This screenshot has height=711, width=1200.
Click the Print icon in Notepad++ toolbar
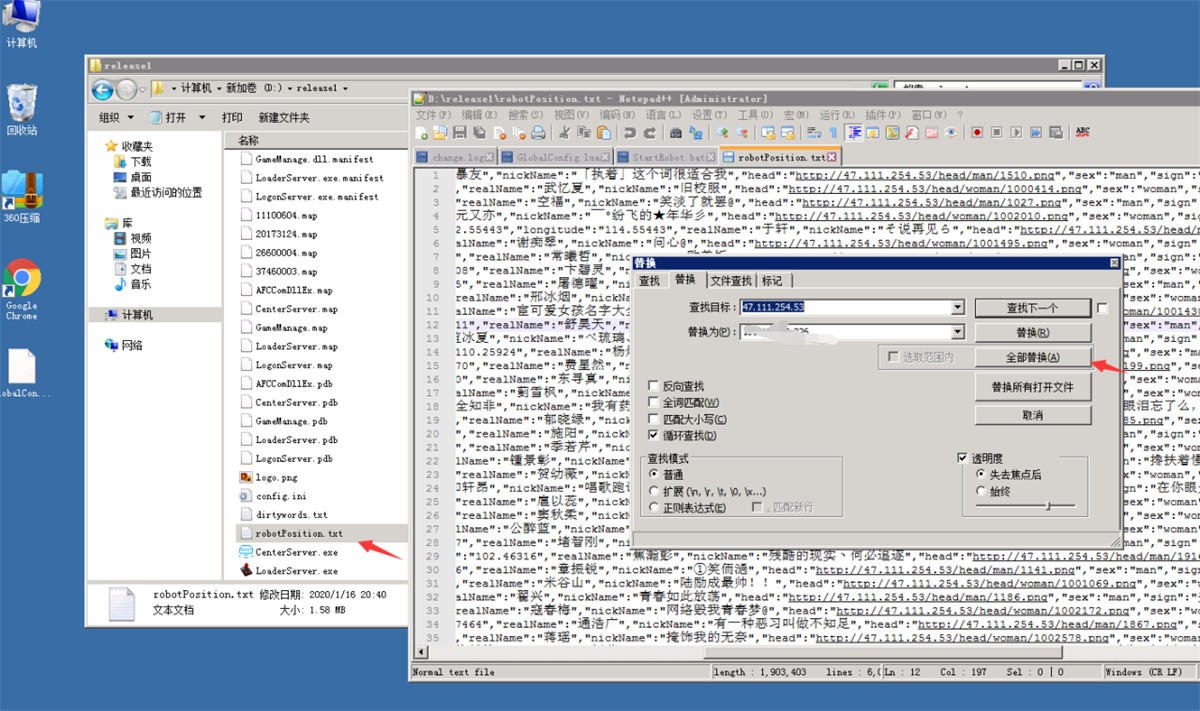click(538, 132)
